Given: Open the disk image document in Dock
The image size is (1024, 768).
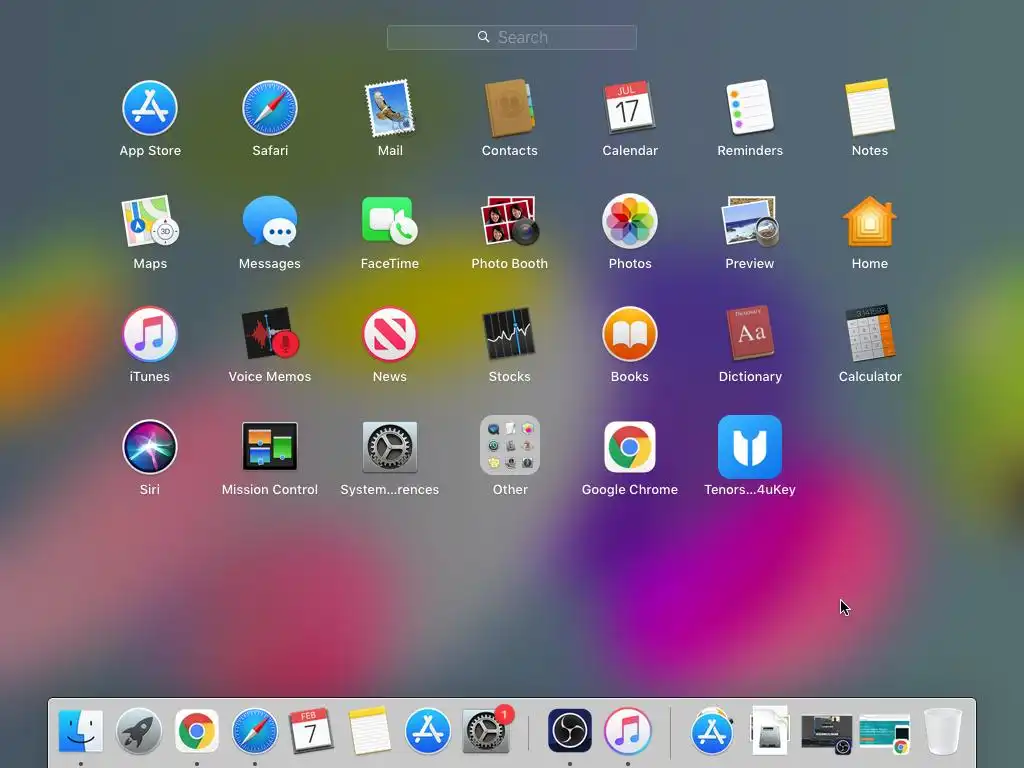Looking at the screenshot, I should click(x=769, y=730).
